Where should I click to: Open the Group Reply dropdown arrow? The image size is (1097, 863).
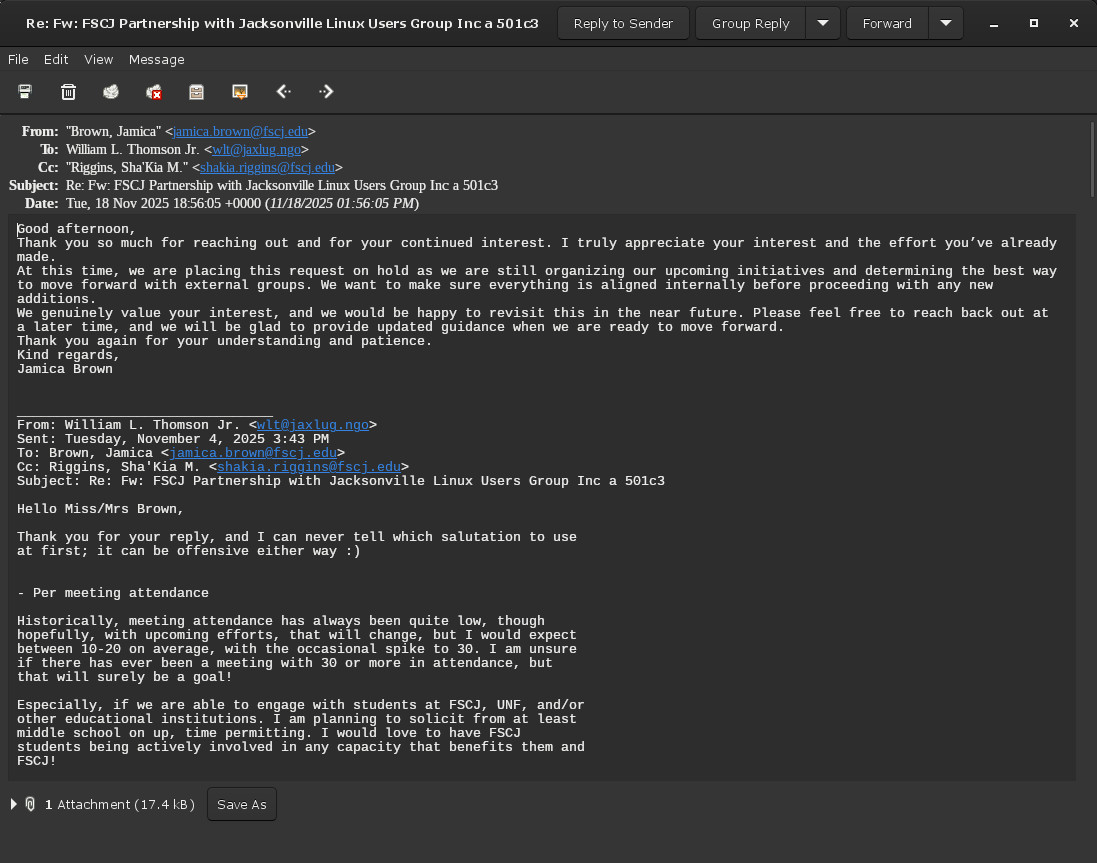pos(823,23)
